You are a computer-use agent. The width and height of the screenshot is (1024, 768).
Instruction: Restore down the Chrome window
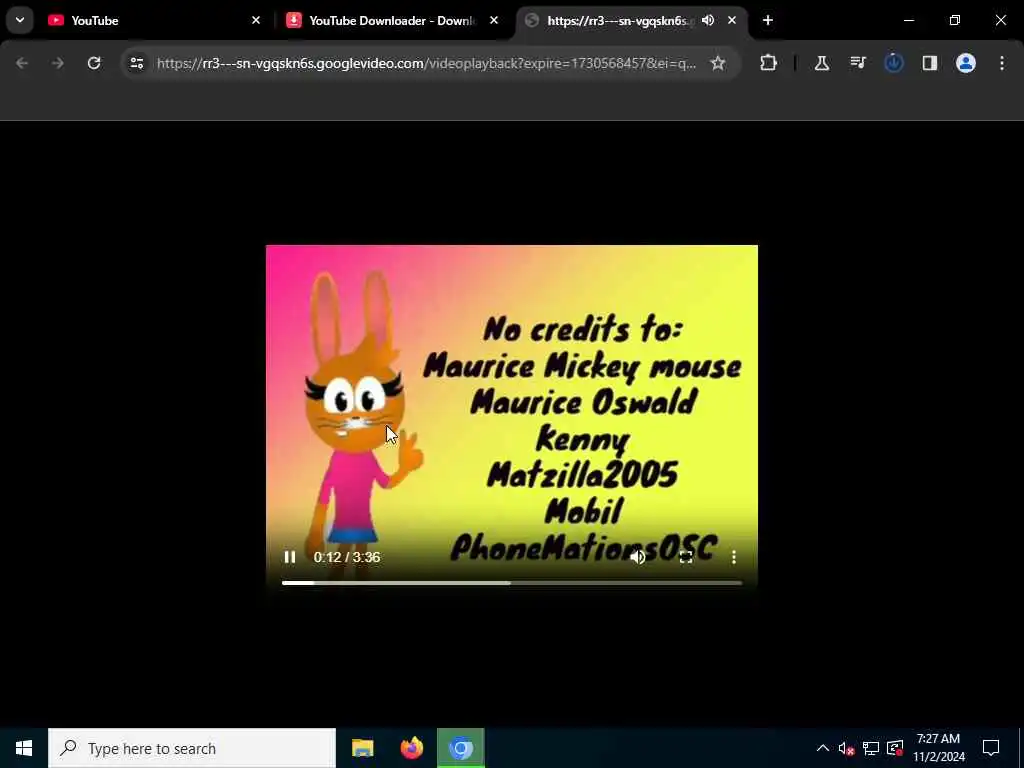(955, 21)
